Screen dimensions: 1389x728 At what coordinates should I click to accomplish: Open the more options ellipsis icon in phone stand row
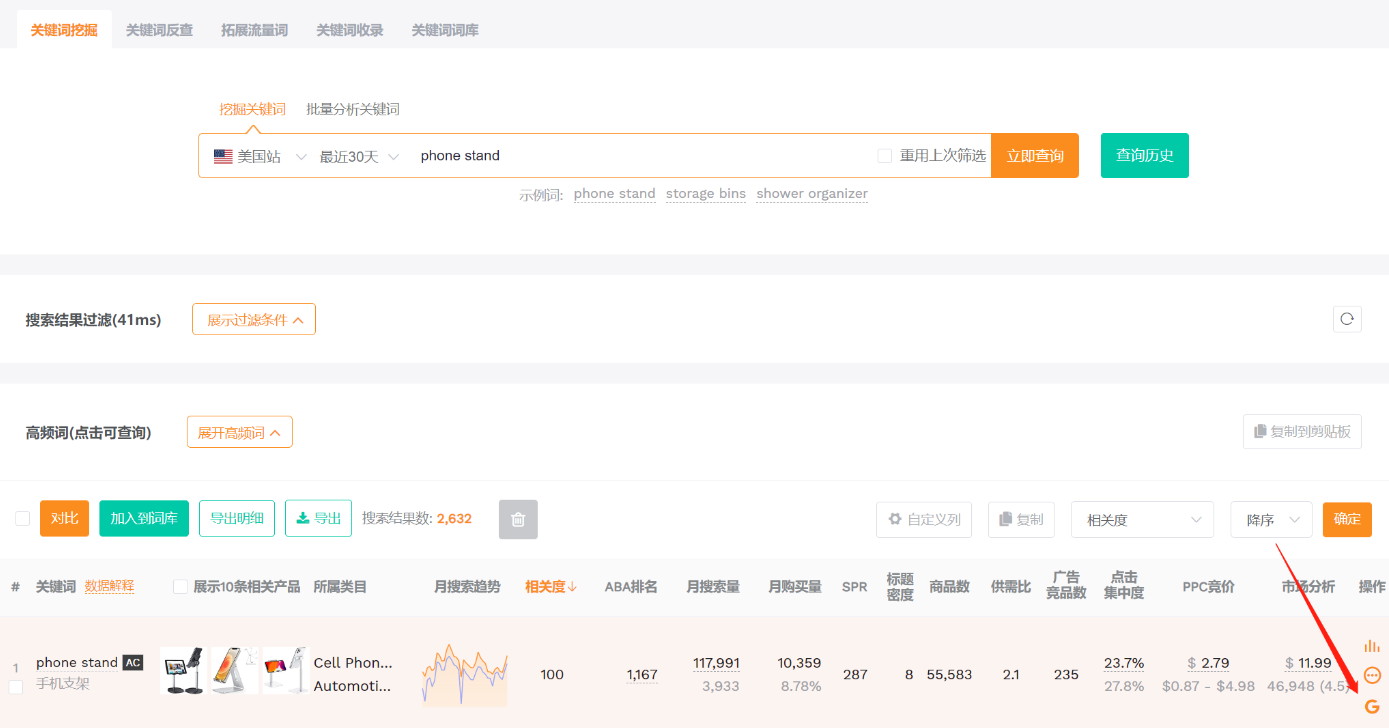1372,675
